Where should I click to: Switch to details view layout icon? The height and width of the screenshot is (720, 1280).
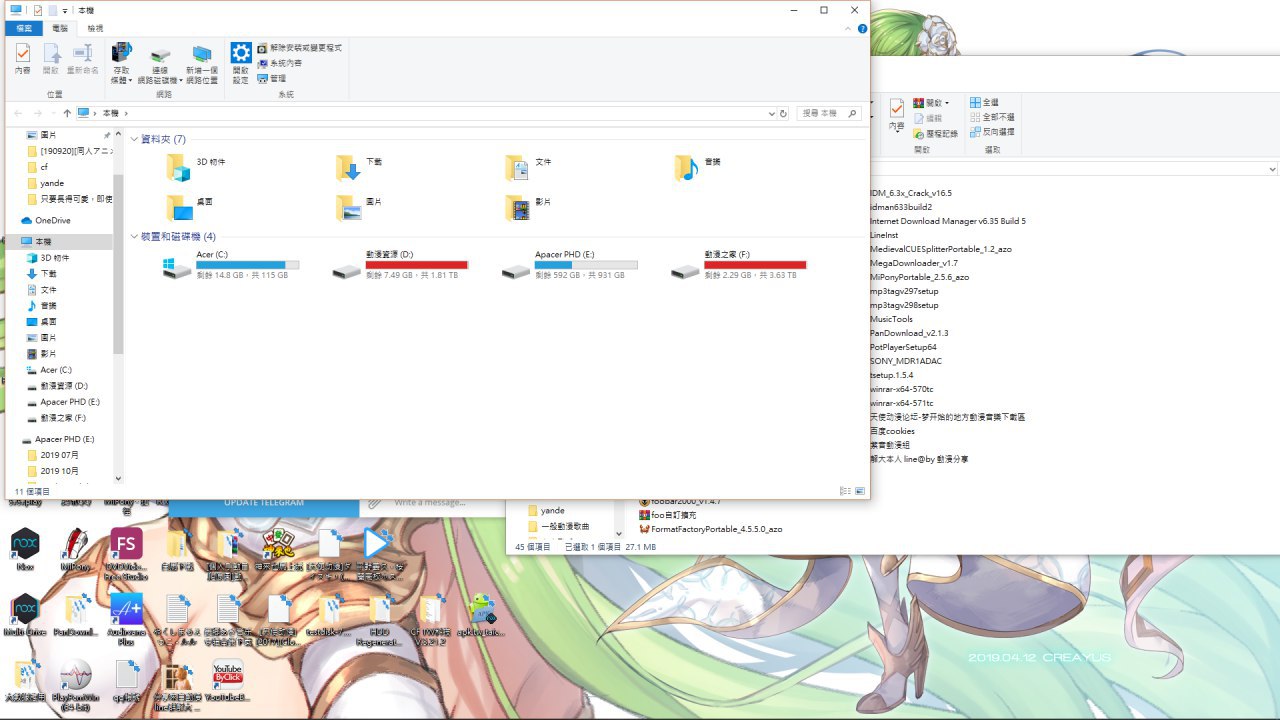[x=845, y=491]
